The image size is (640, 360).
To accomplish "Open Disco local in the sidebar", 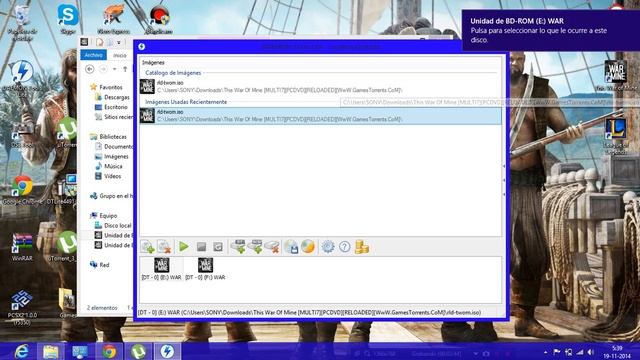I will point(113,225).
